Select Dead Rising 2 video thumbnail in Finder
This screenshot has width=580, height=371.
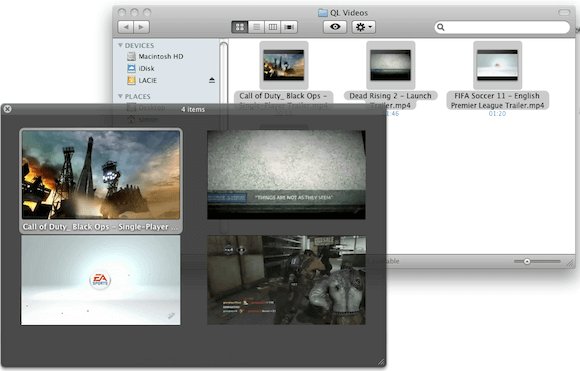point(391,65)
